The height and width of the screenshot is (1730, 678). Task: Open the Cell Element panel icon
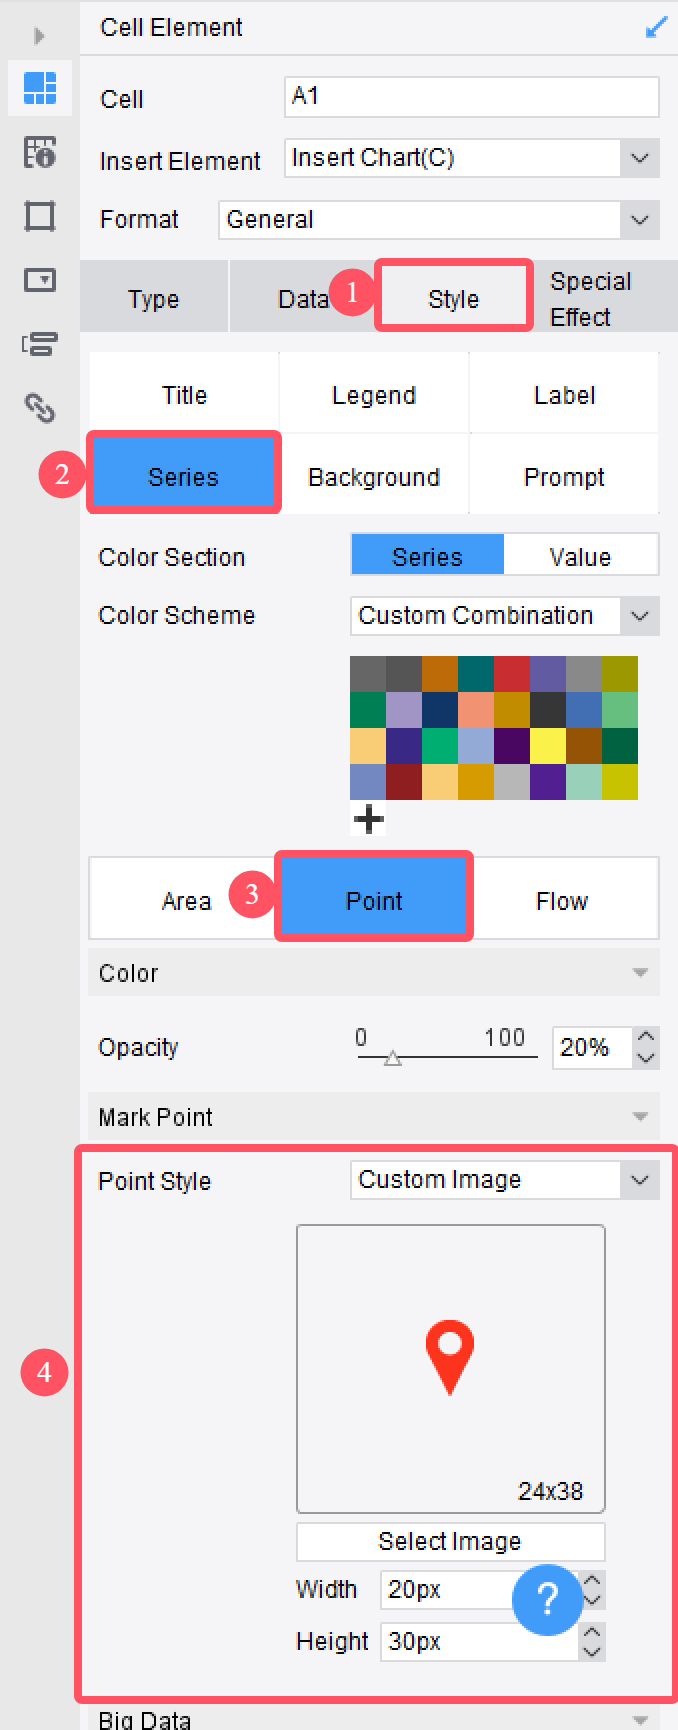40,88
